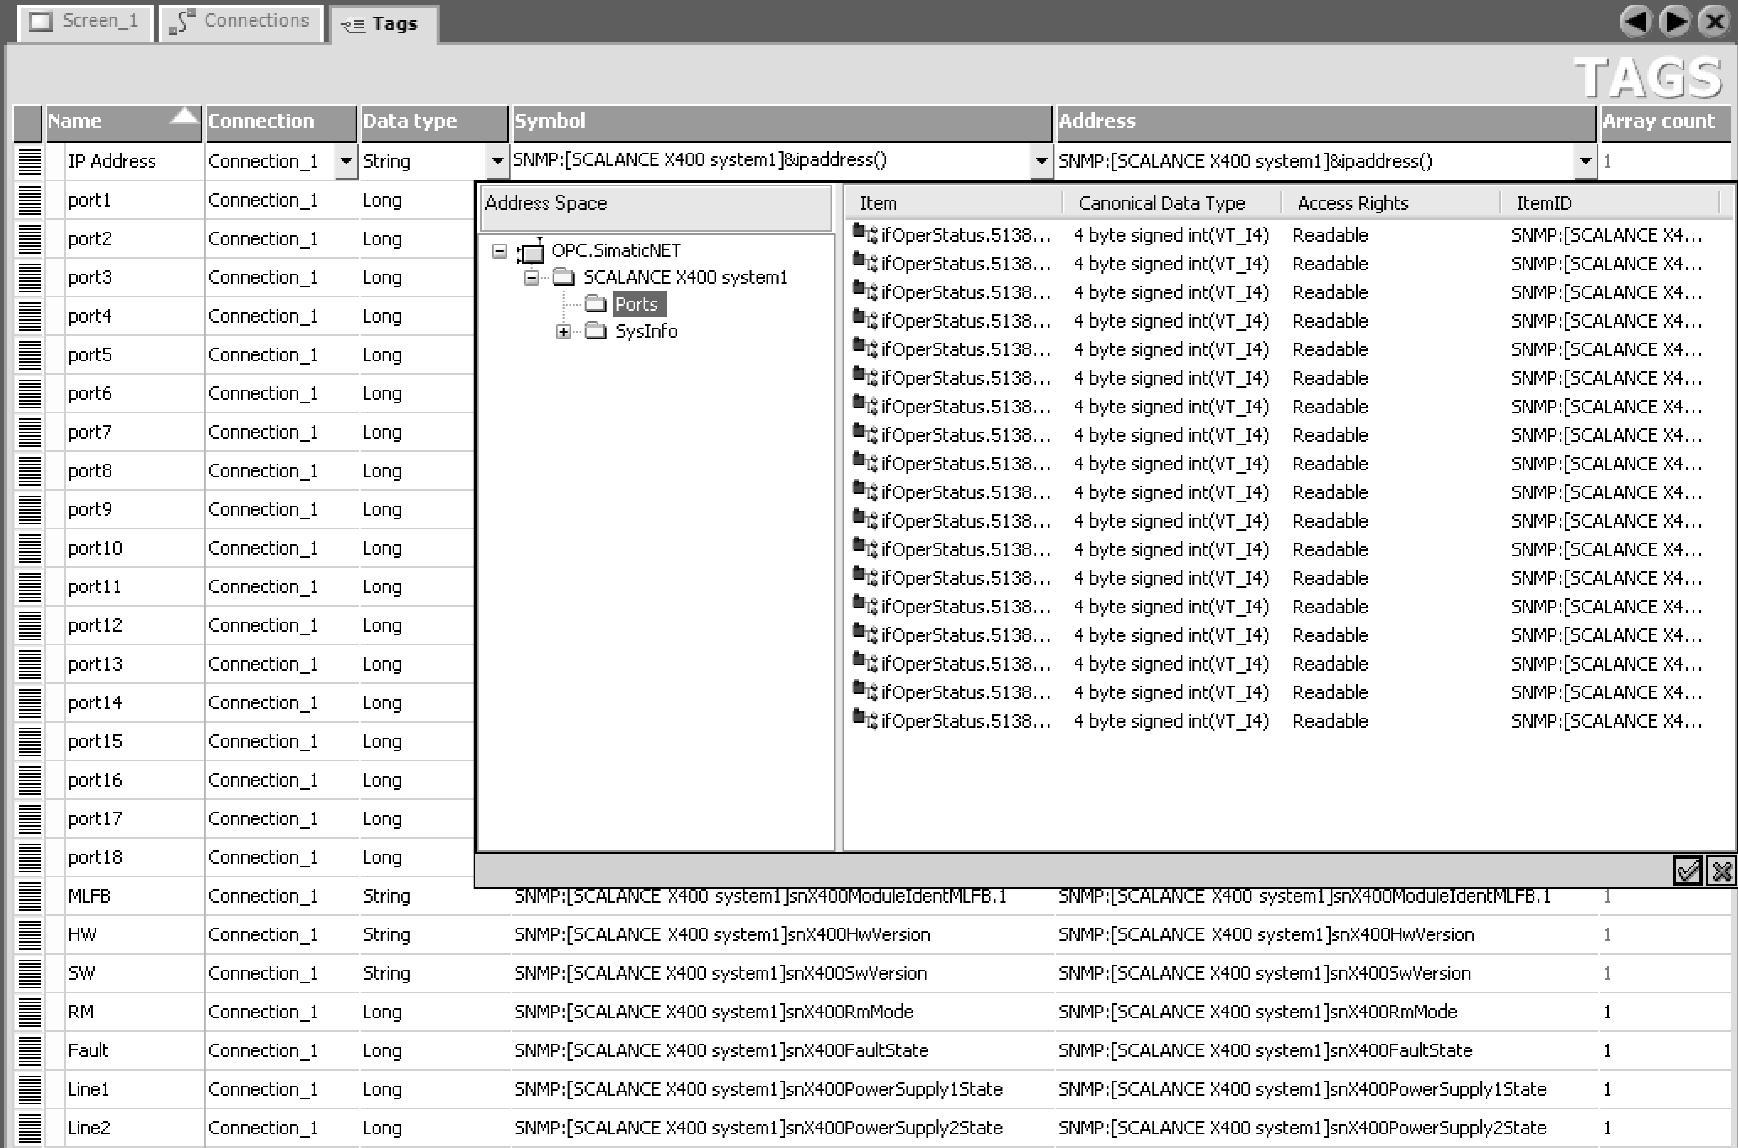Click the Access Rights column header
The width and height of the screenshot is (1738, 1148).
(x=1391, y=203)
